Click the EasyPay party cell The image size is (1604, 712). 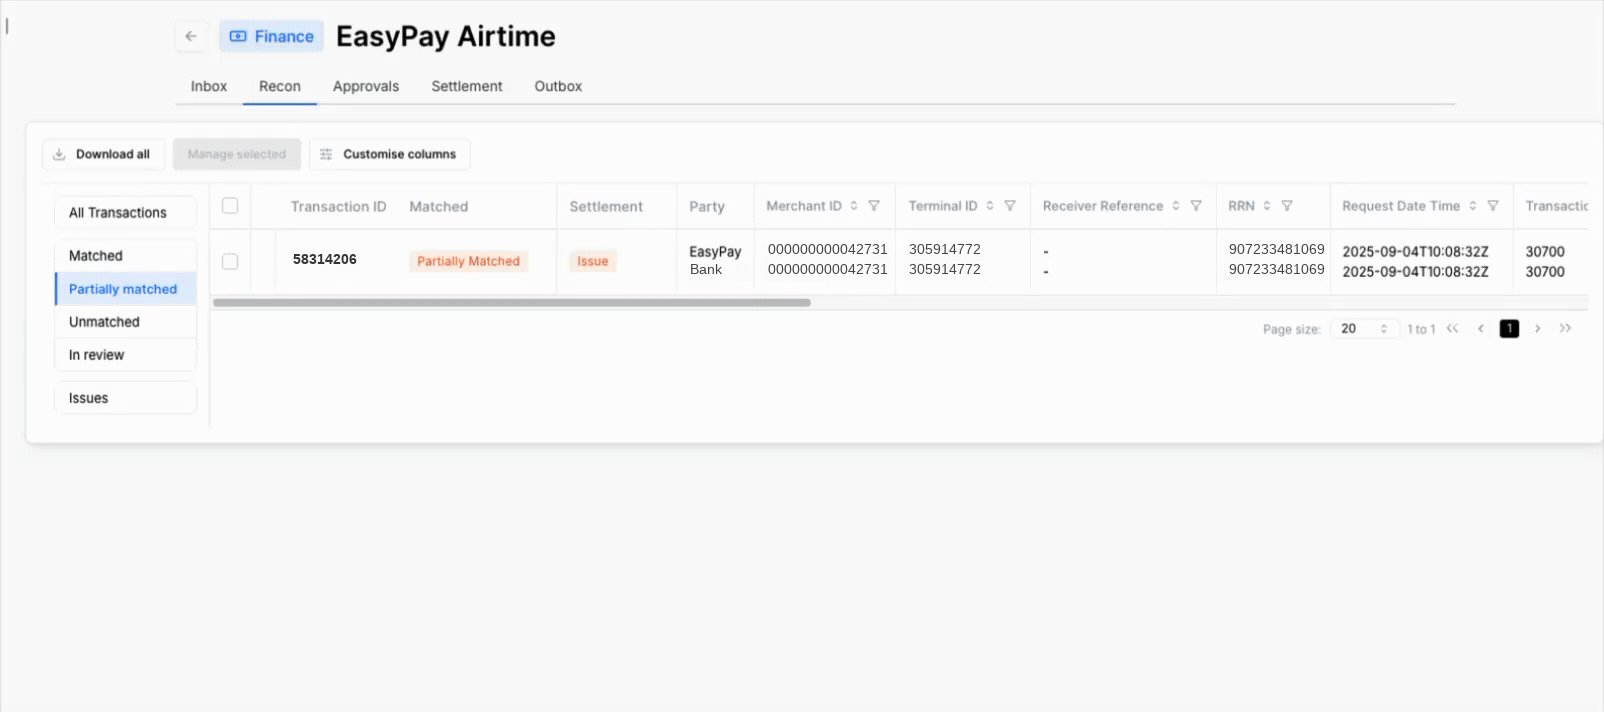[x=715, y=252]
